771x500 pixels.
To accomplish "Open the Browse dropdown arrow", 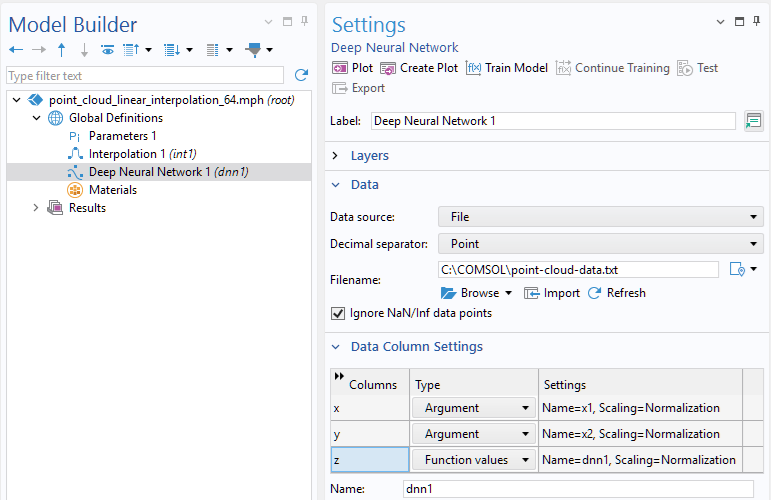I will [508, 293].
